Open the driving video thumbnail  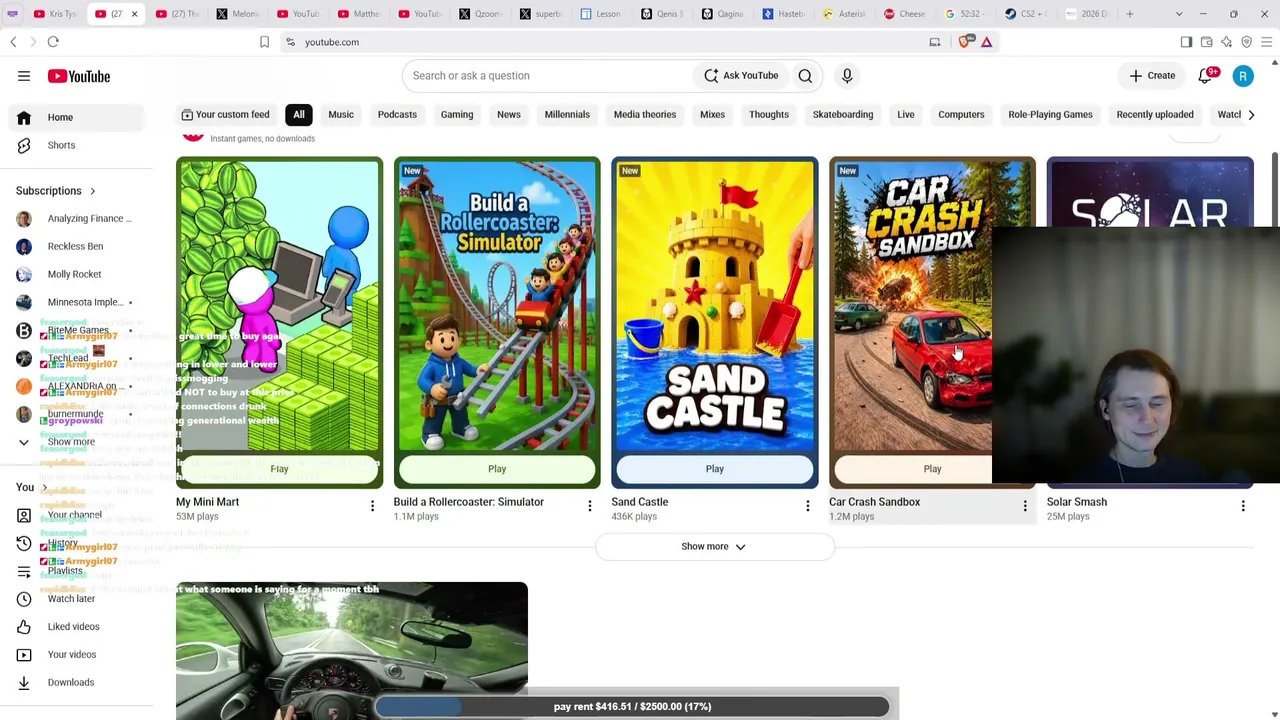coord(352,650)
